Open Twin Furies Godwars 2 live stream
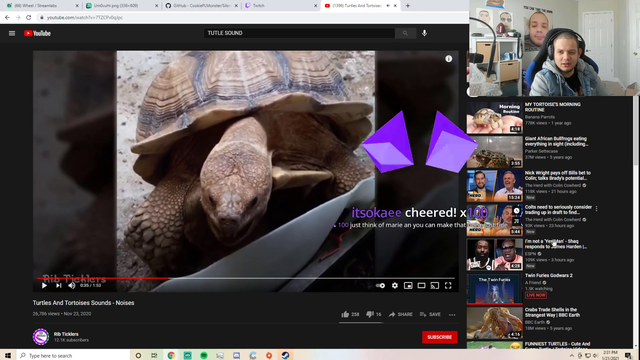Image resolution: width=640 pixels, height=360 pixels. tap(494, 289)
